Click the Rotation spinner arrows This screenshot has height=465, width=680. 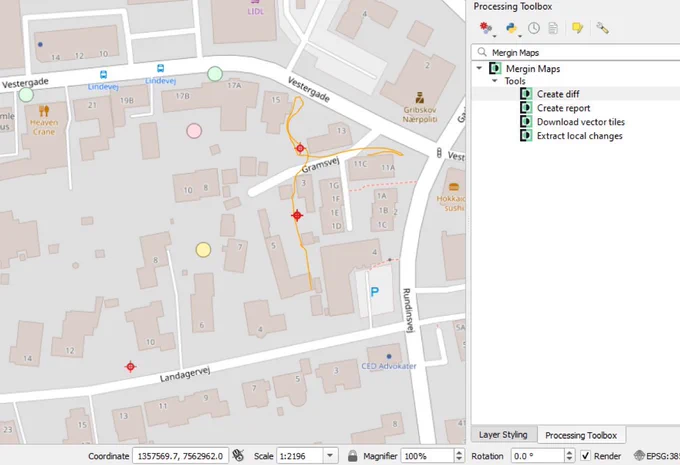[569, 456]
